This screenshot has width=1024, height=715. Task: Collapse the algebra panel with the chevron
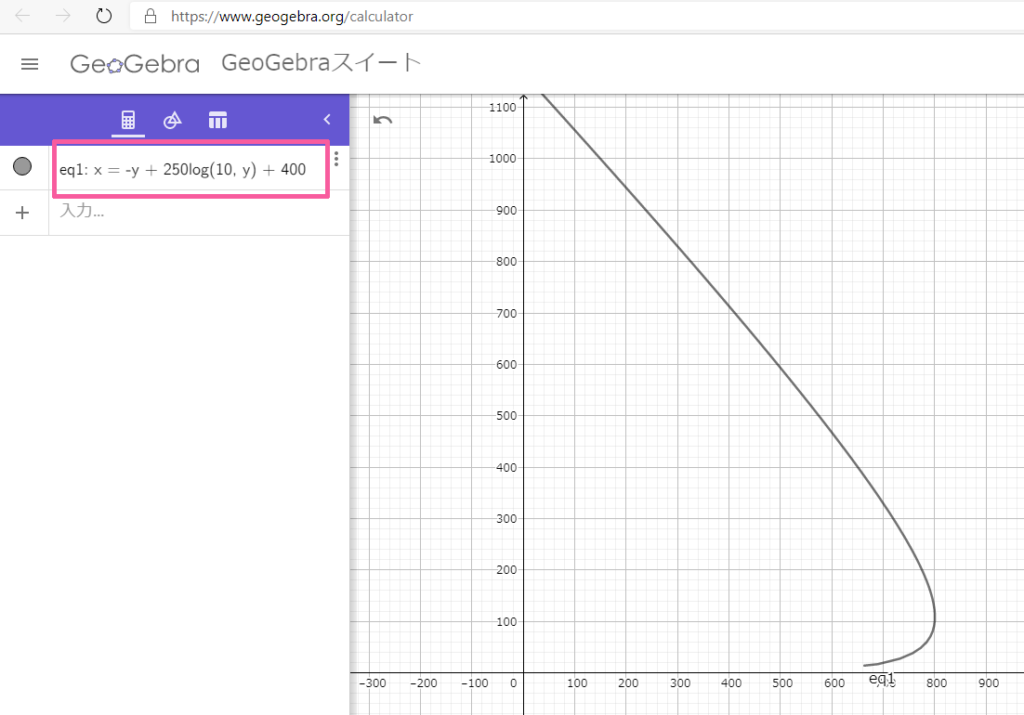(x=327, y=119)
